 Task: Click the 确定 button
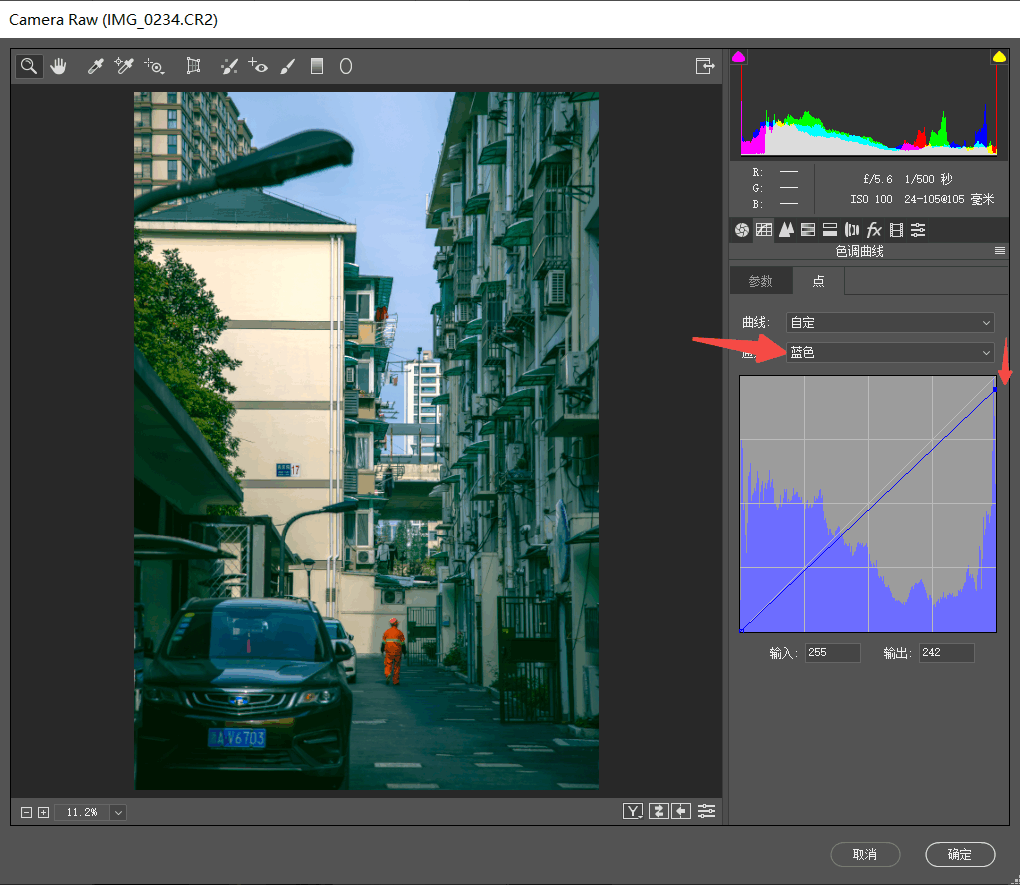[960, 854]
